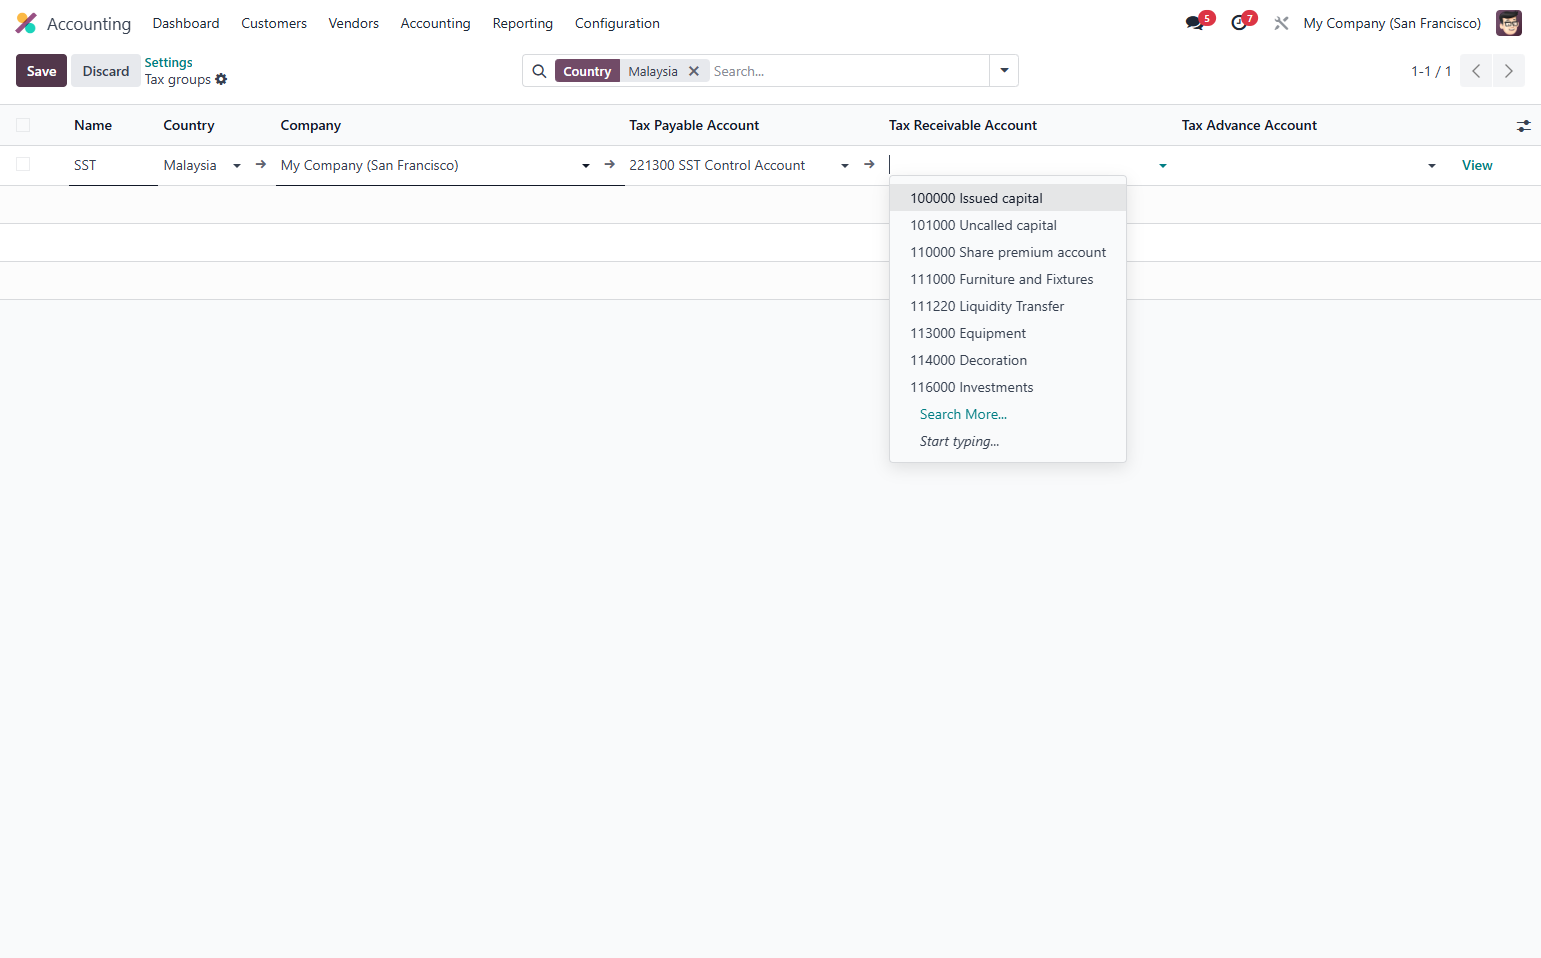Open the conversations chat icon
1541x958 pixels.
point(1195,23)
